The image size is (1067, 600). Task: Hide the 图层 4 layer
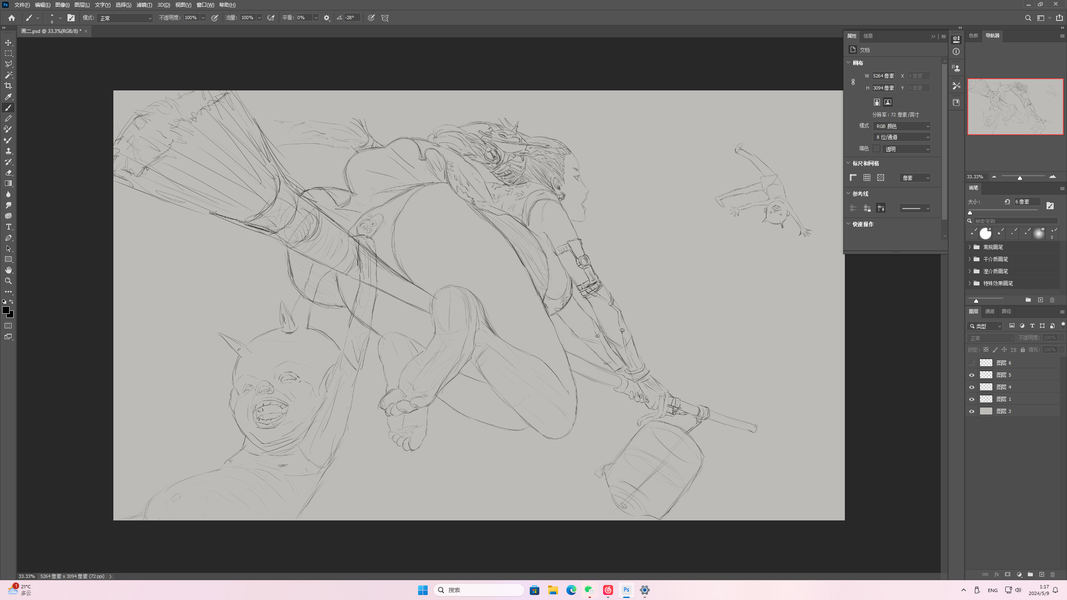pos(972,387)
